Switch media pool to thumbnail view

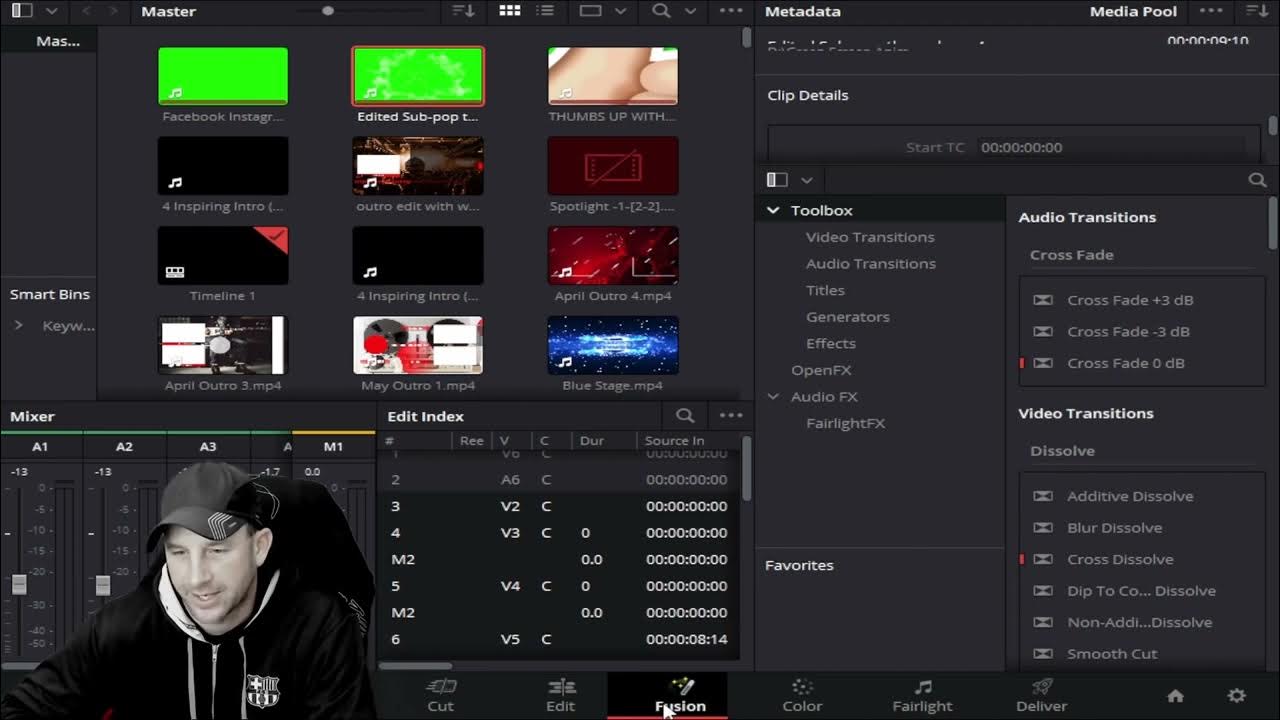(510, 11)
